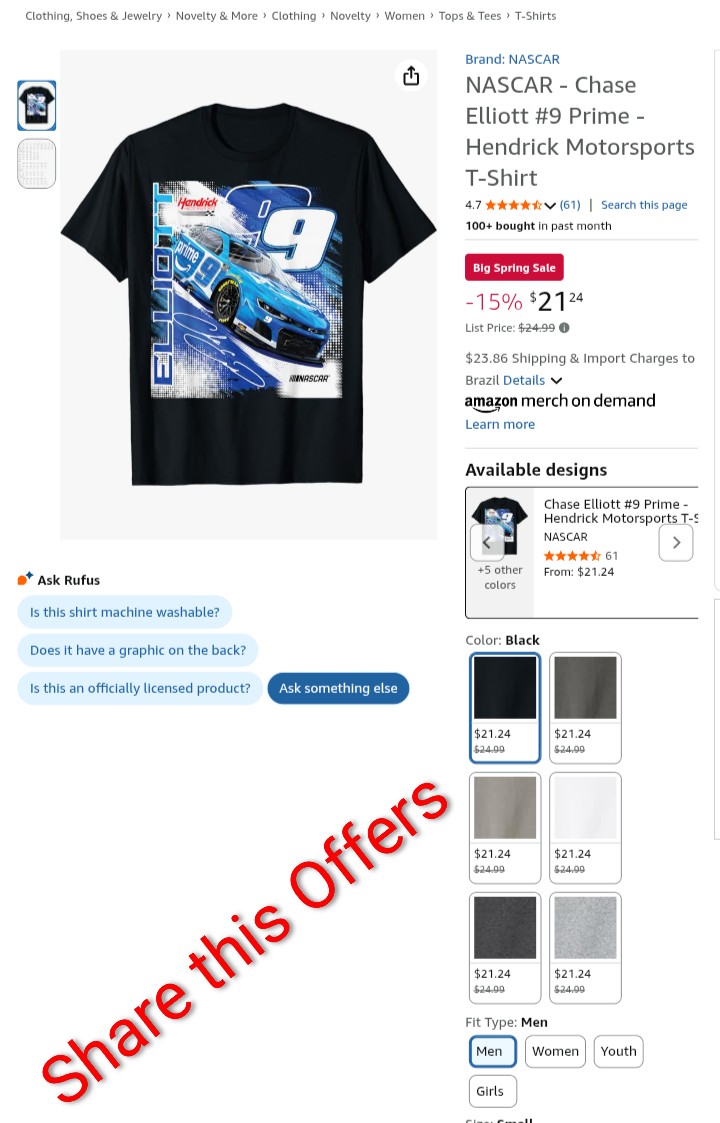This screenshot has height=1123, width=720.
Task: Click the share icon on product image
Action: (x=411, y=76)
